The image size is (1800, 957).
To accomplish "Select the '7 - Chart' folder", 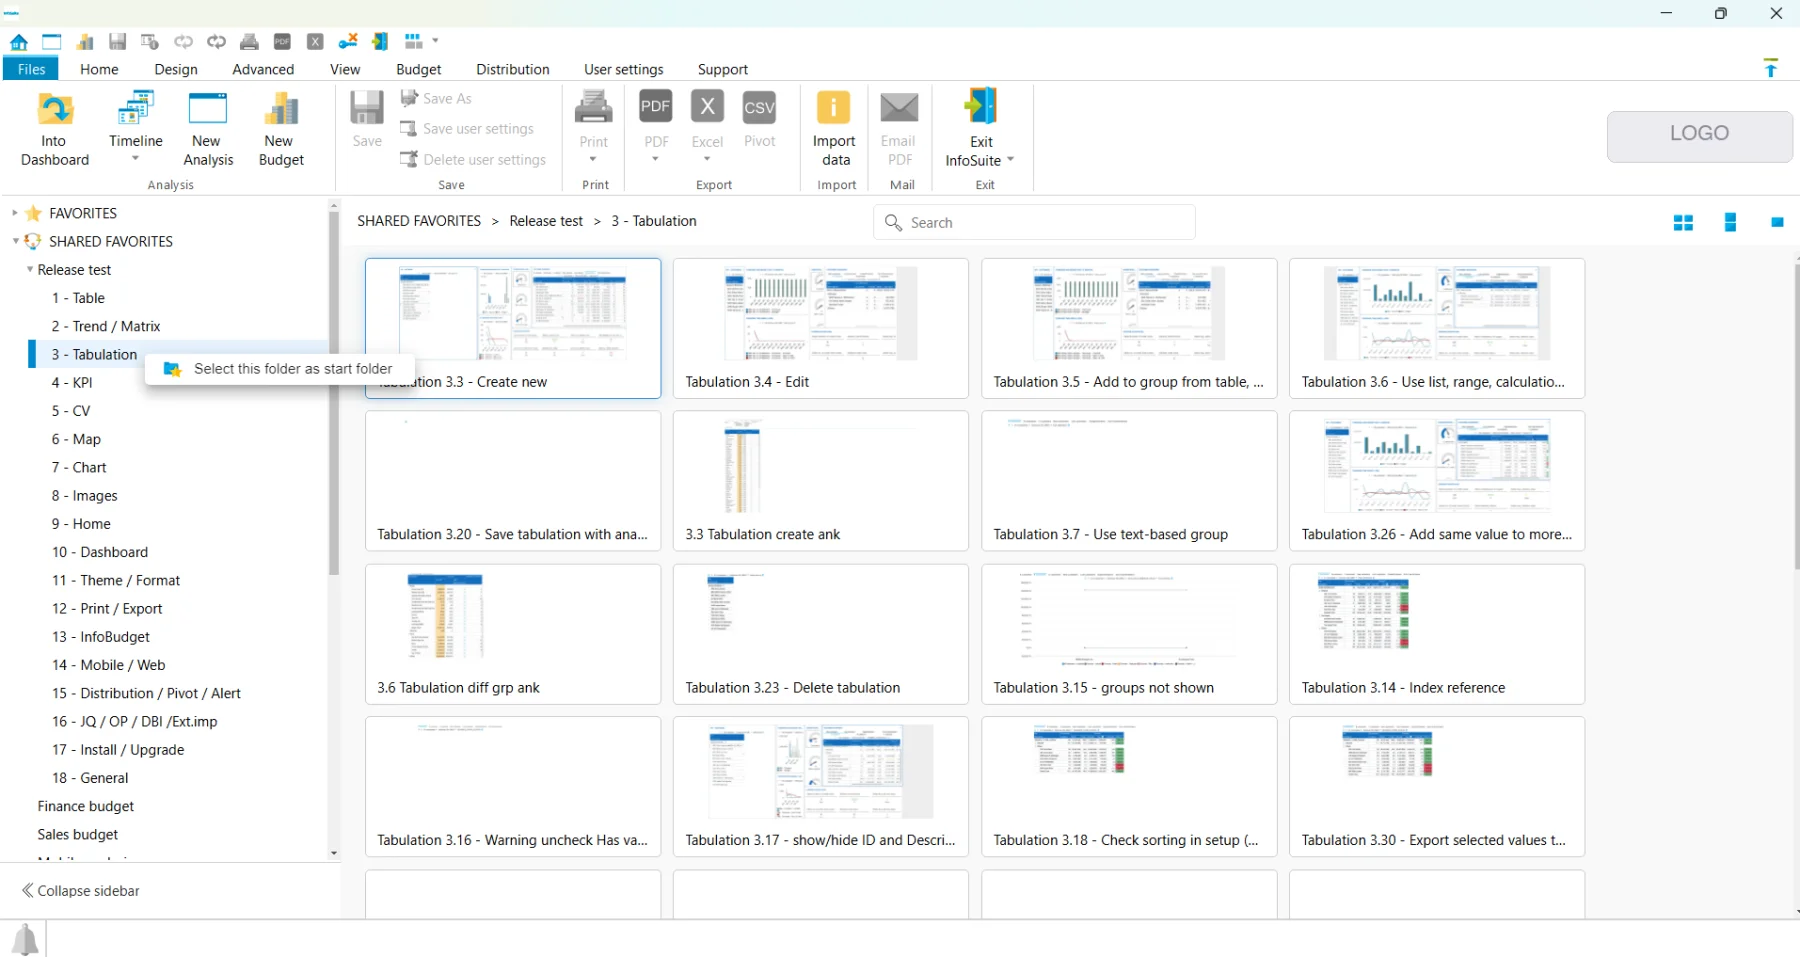I will tap(79, 467).
